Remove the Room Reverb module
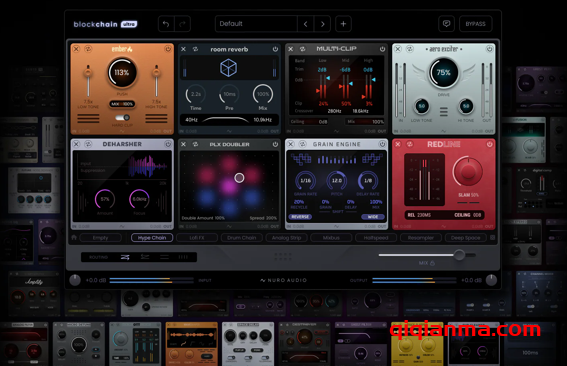Screen dimensions: 567x366 pyautogui.click(x=183, y=49)
